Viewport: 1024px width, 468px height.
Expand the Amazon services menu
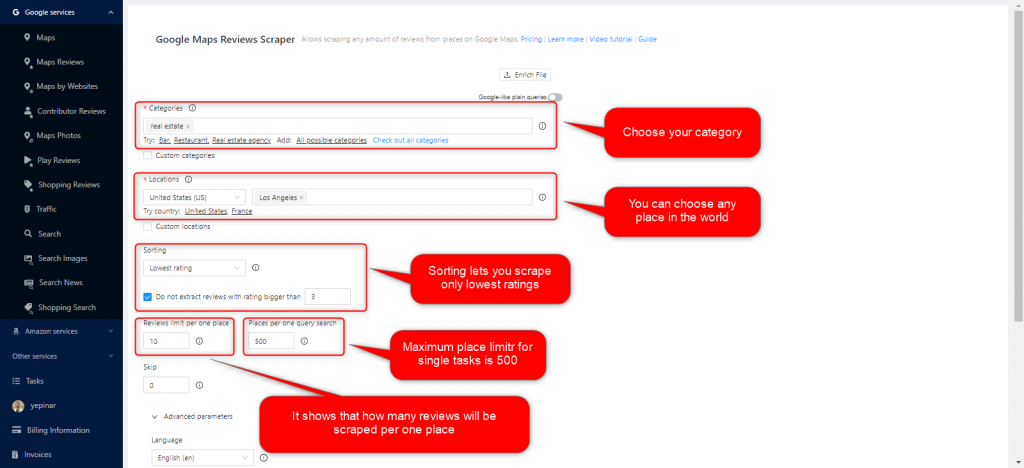(x=62, y=332)
